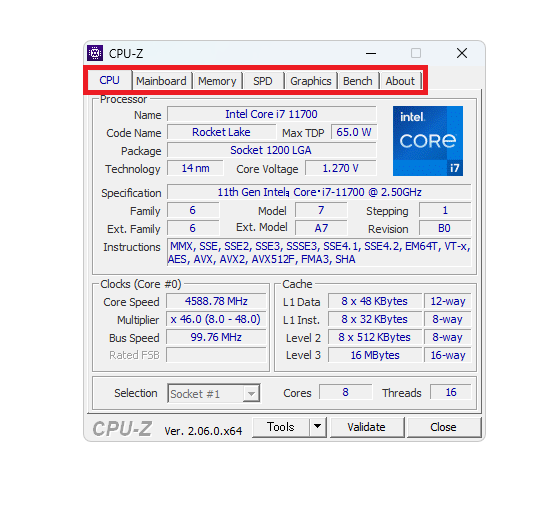The height and width of the screenshot is (517, 553).
Task: Click the L1 Inst. value 8 x 32 KBytes
Action: [375, 319]
